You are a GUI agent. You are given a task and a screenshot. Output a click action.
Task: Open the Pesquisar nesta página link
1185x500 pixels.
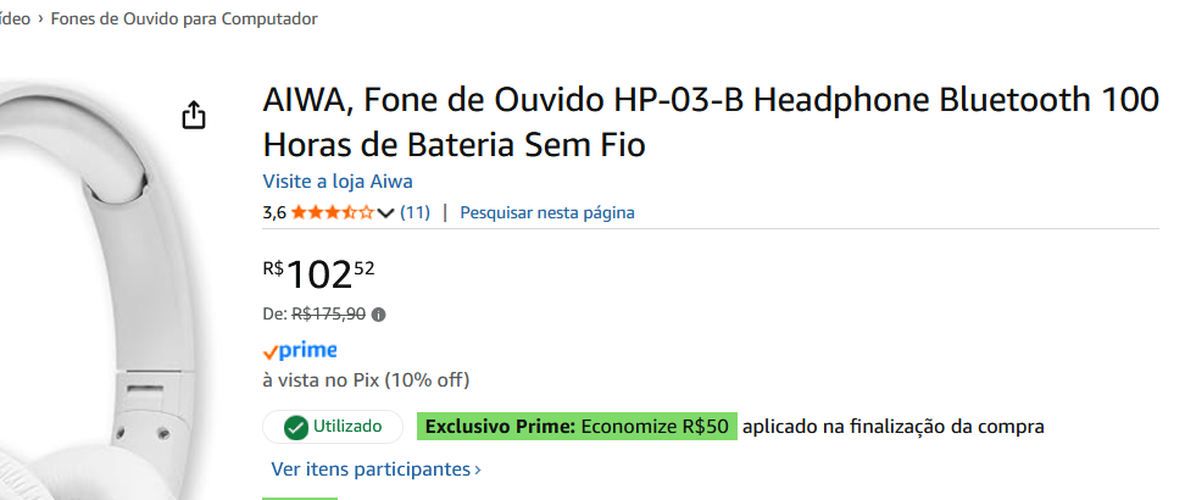click(547, 213)
